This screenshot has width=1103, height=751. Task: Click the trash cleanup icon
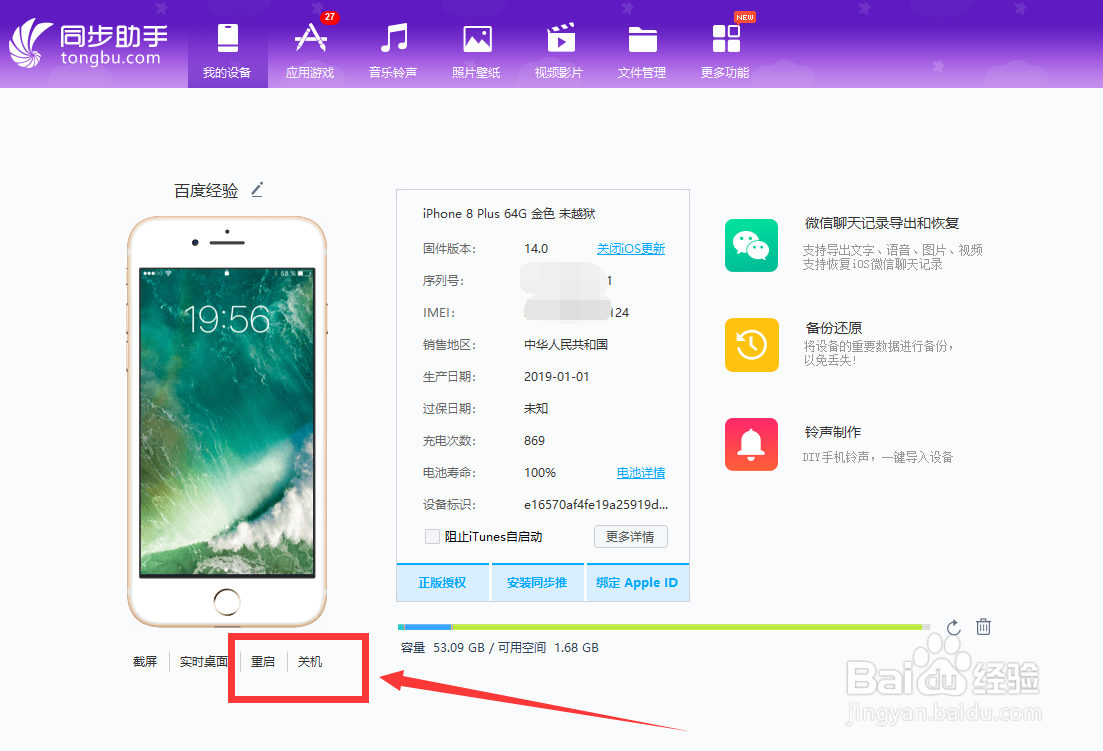coord(983,627)
